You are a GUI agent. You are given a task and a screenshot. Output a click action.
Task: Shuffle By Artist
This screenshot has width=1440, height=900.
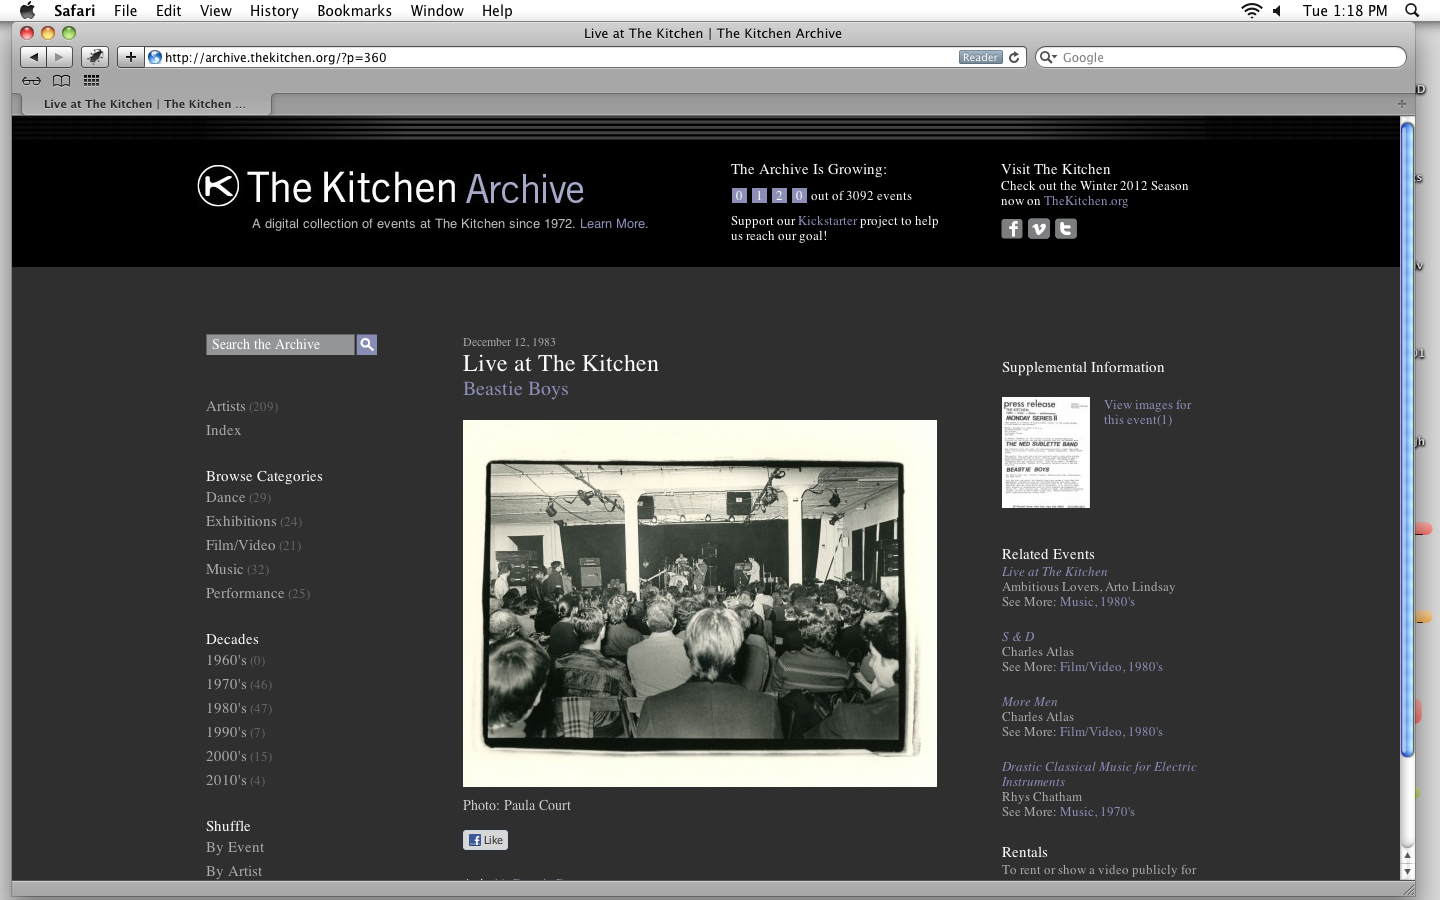tap(234, 871)
